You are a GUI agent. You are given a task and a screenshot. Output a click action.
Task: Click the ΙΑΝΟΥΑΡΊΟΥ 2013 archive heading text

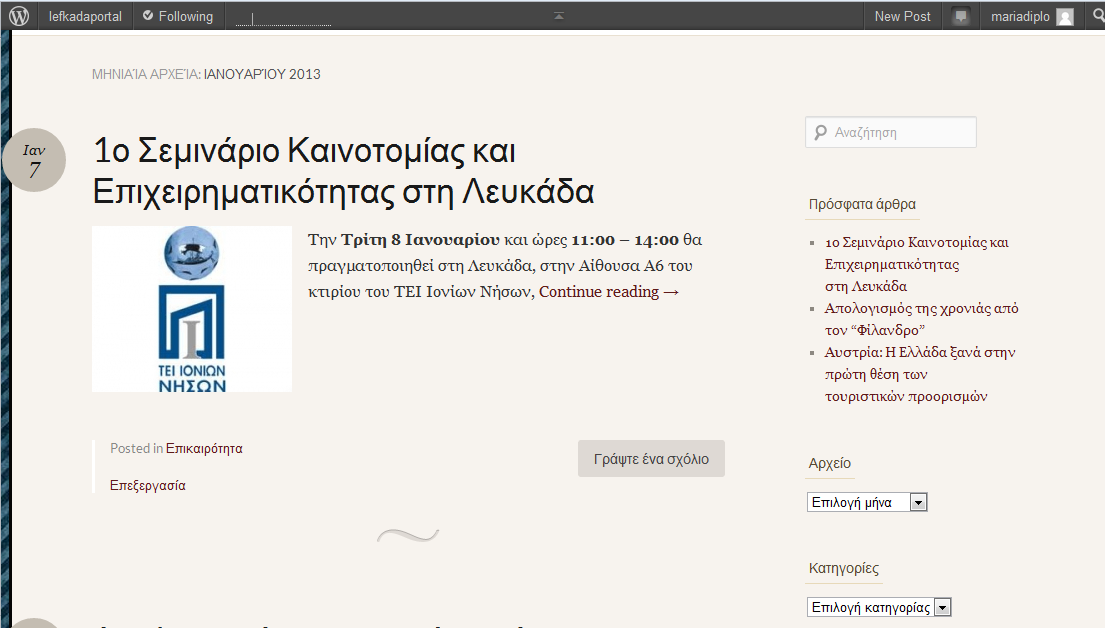pos(262,74)
